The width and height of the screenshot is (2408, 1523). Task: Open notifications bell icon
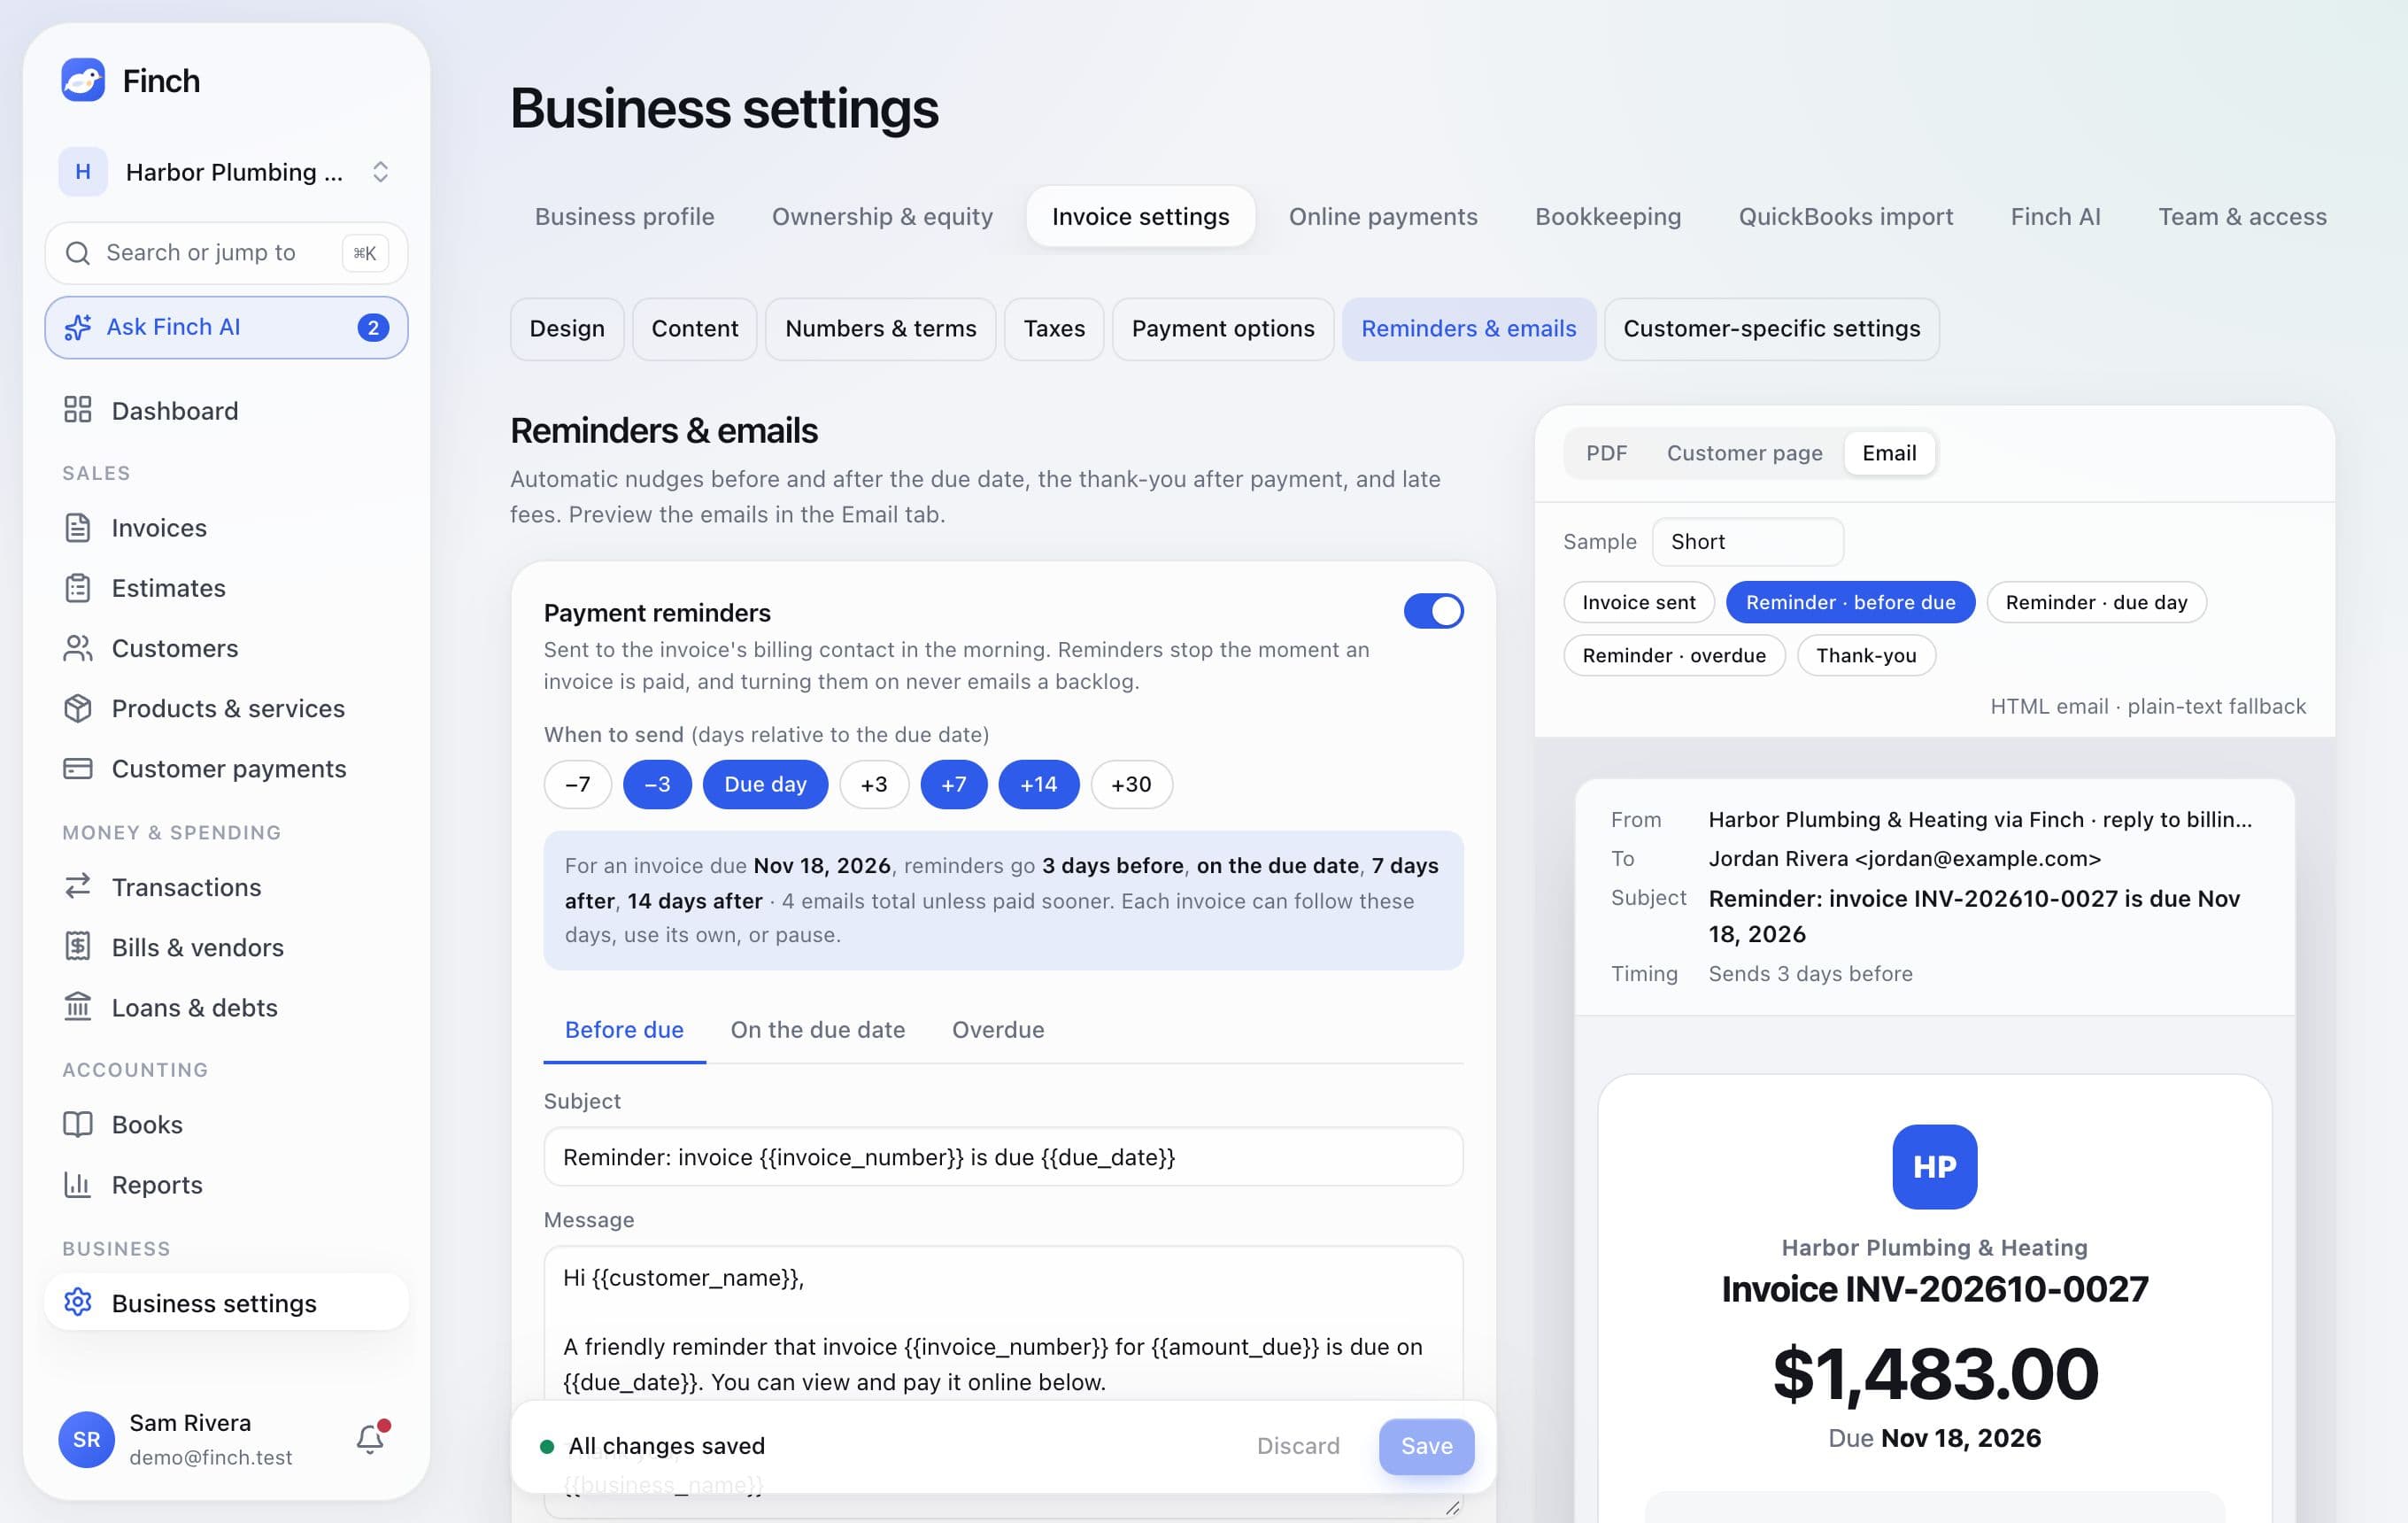tap(371, 1438)
